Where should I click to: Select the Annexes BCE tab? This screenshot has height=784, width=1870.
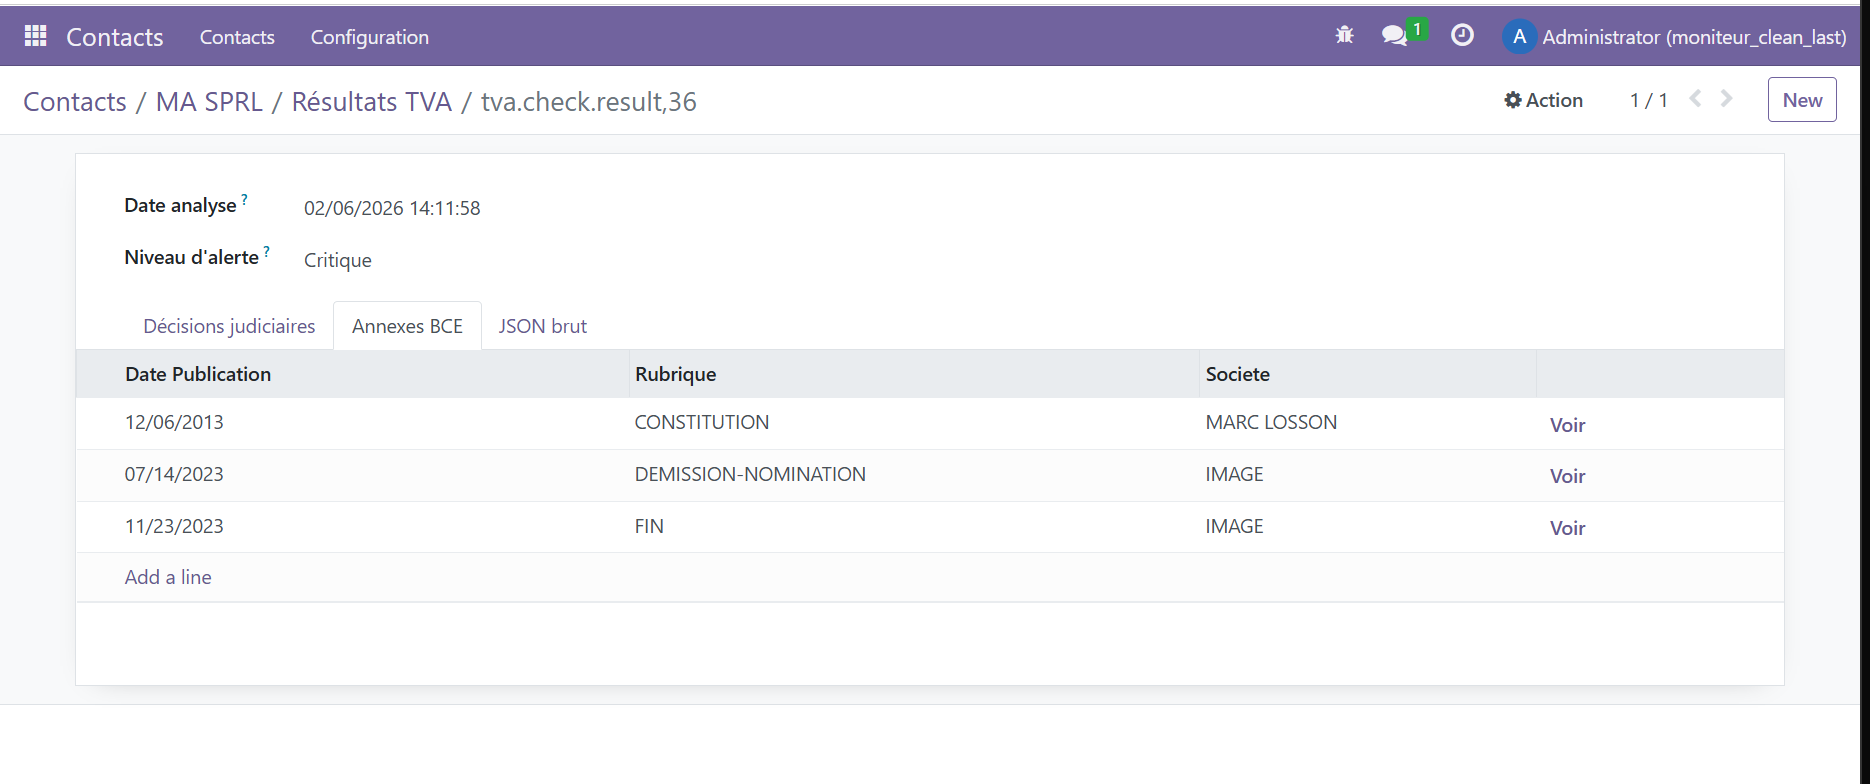pos(407,326)
